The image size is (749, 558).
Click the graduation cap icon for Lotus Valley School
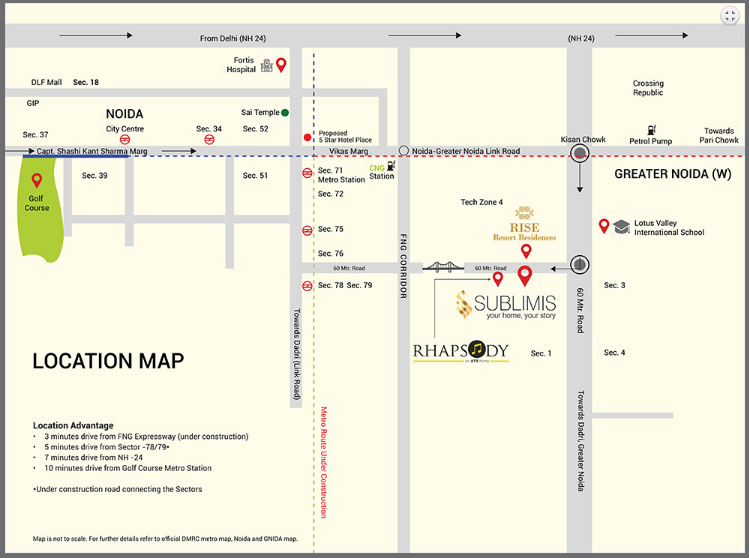(x=621, y=226)
